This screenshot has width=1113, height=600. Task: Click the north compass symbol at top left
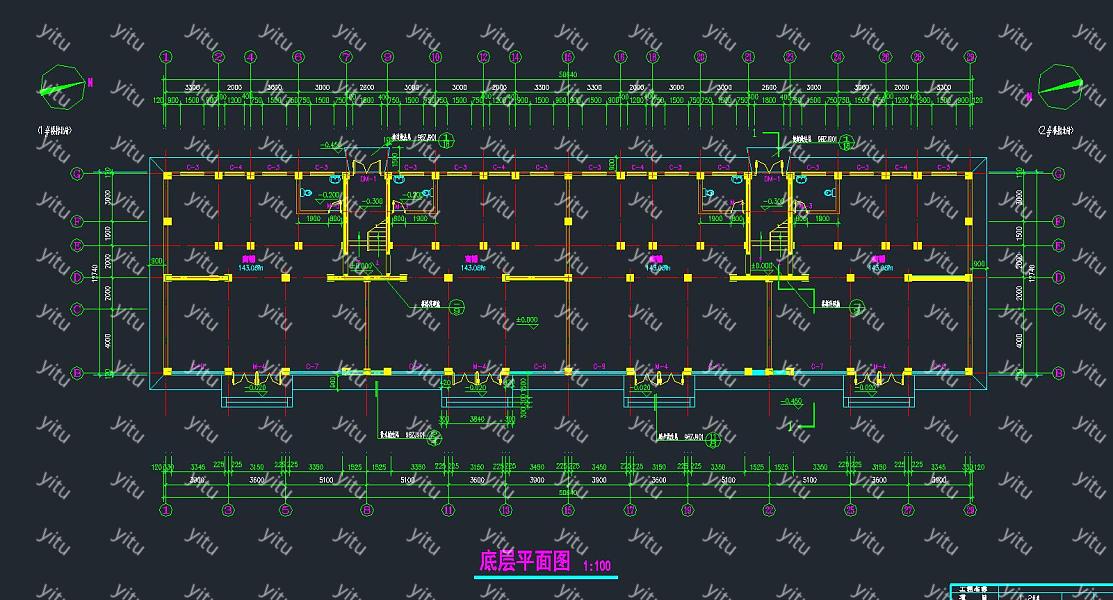pos(62,88)
